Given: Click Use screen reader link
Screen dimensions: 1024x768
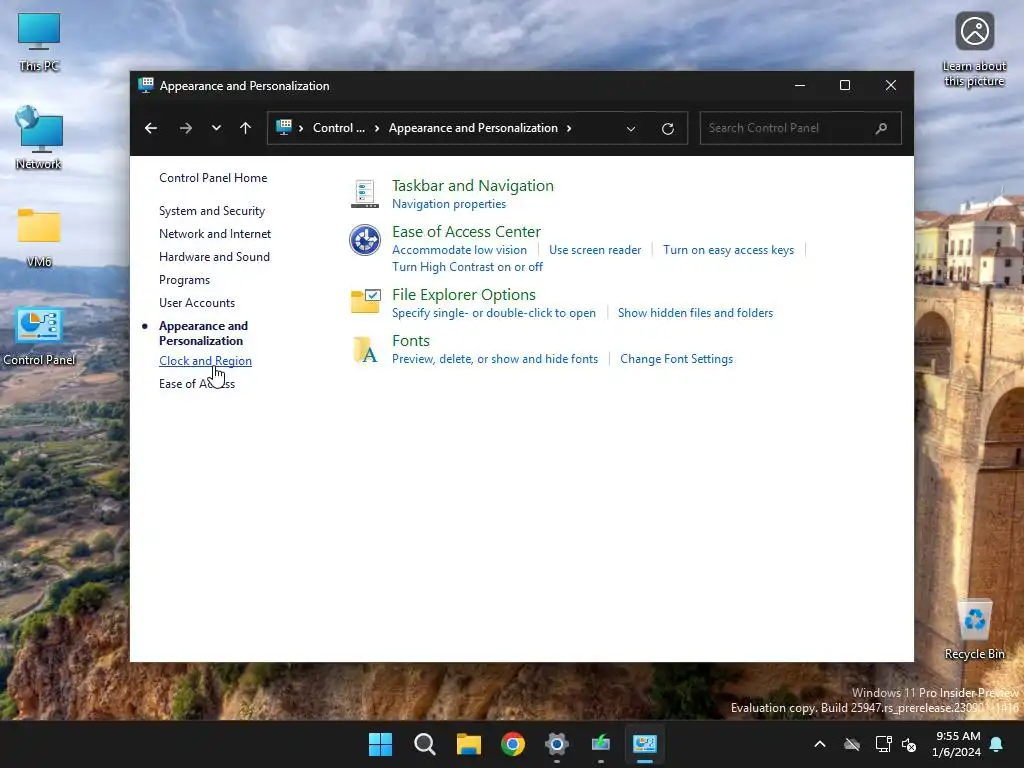Looking at the screenshot, I should [595, 249].
